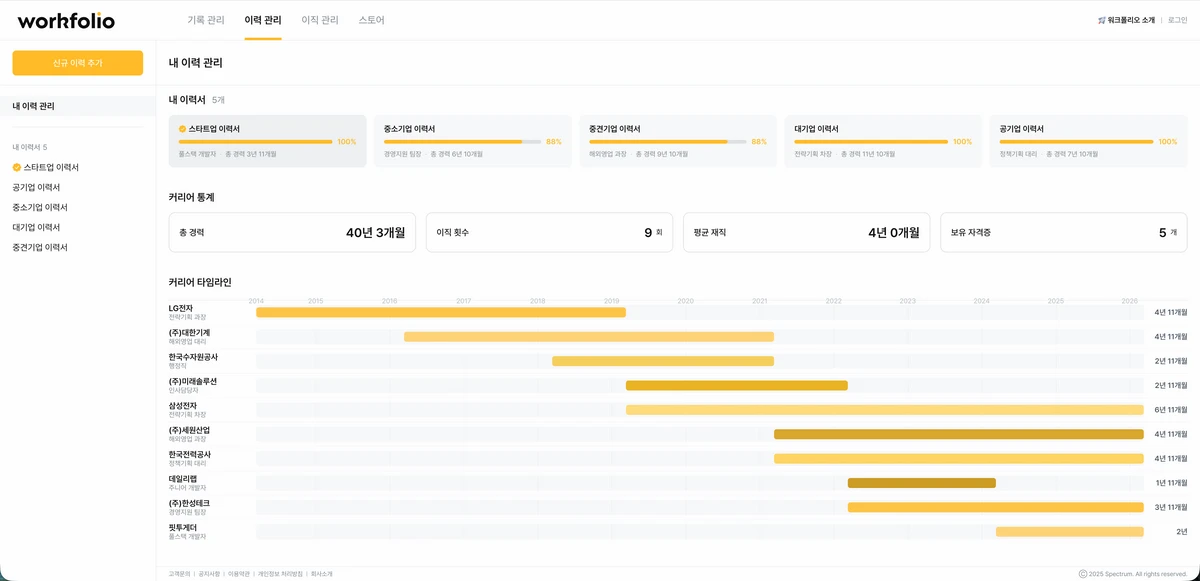
Task: Click the 평균 재직 4년 0개월 stat card
Action: 806,232
